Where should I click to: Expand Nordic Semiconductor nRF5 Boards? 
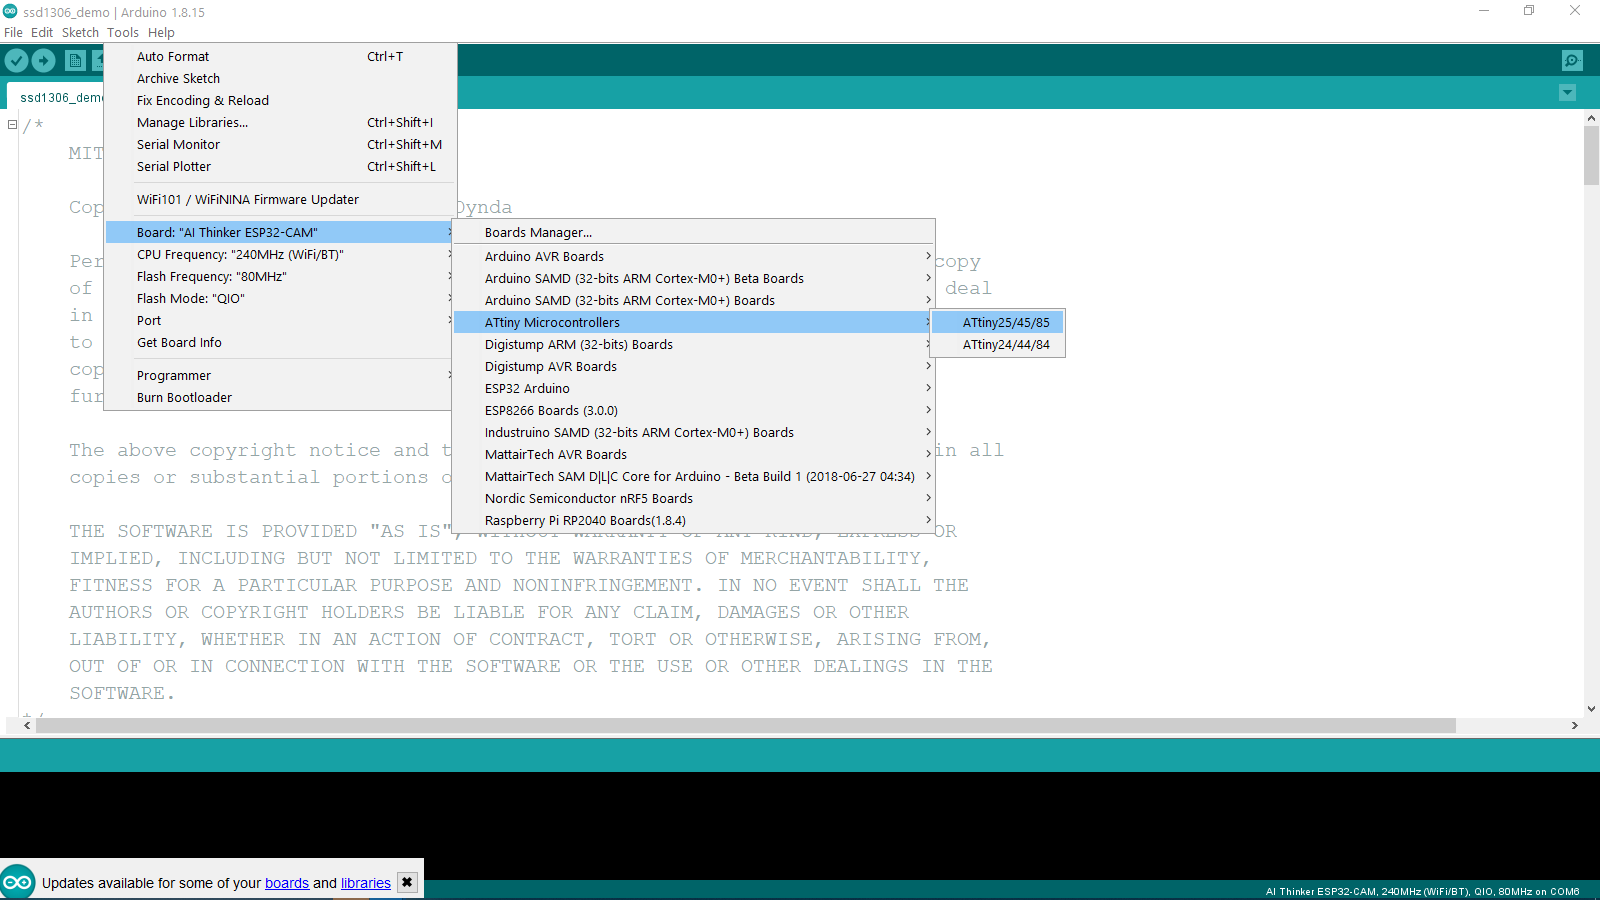[x=694, y=499]
